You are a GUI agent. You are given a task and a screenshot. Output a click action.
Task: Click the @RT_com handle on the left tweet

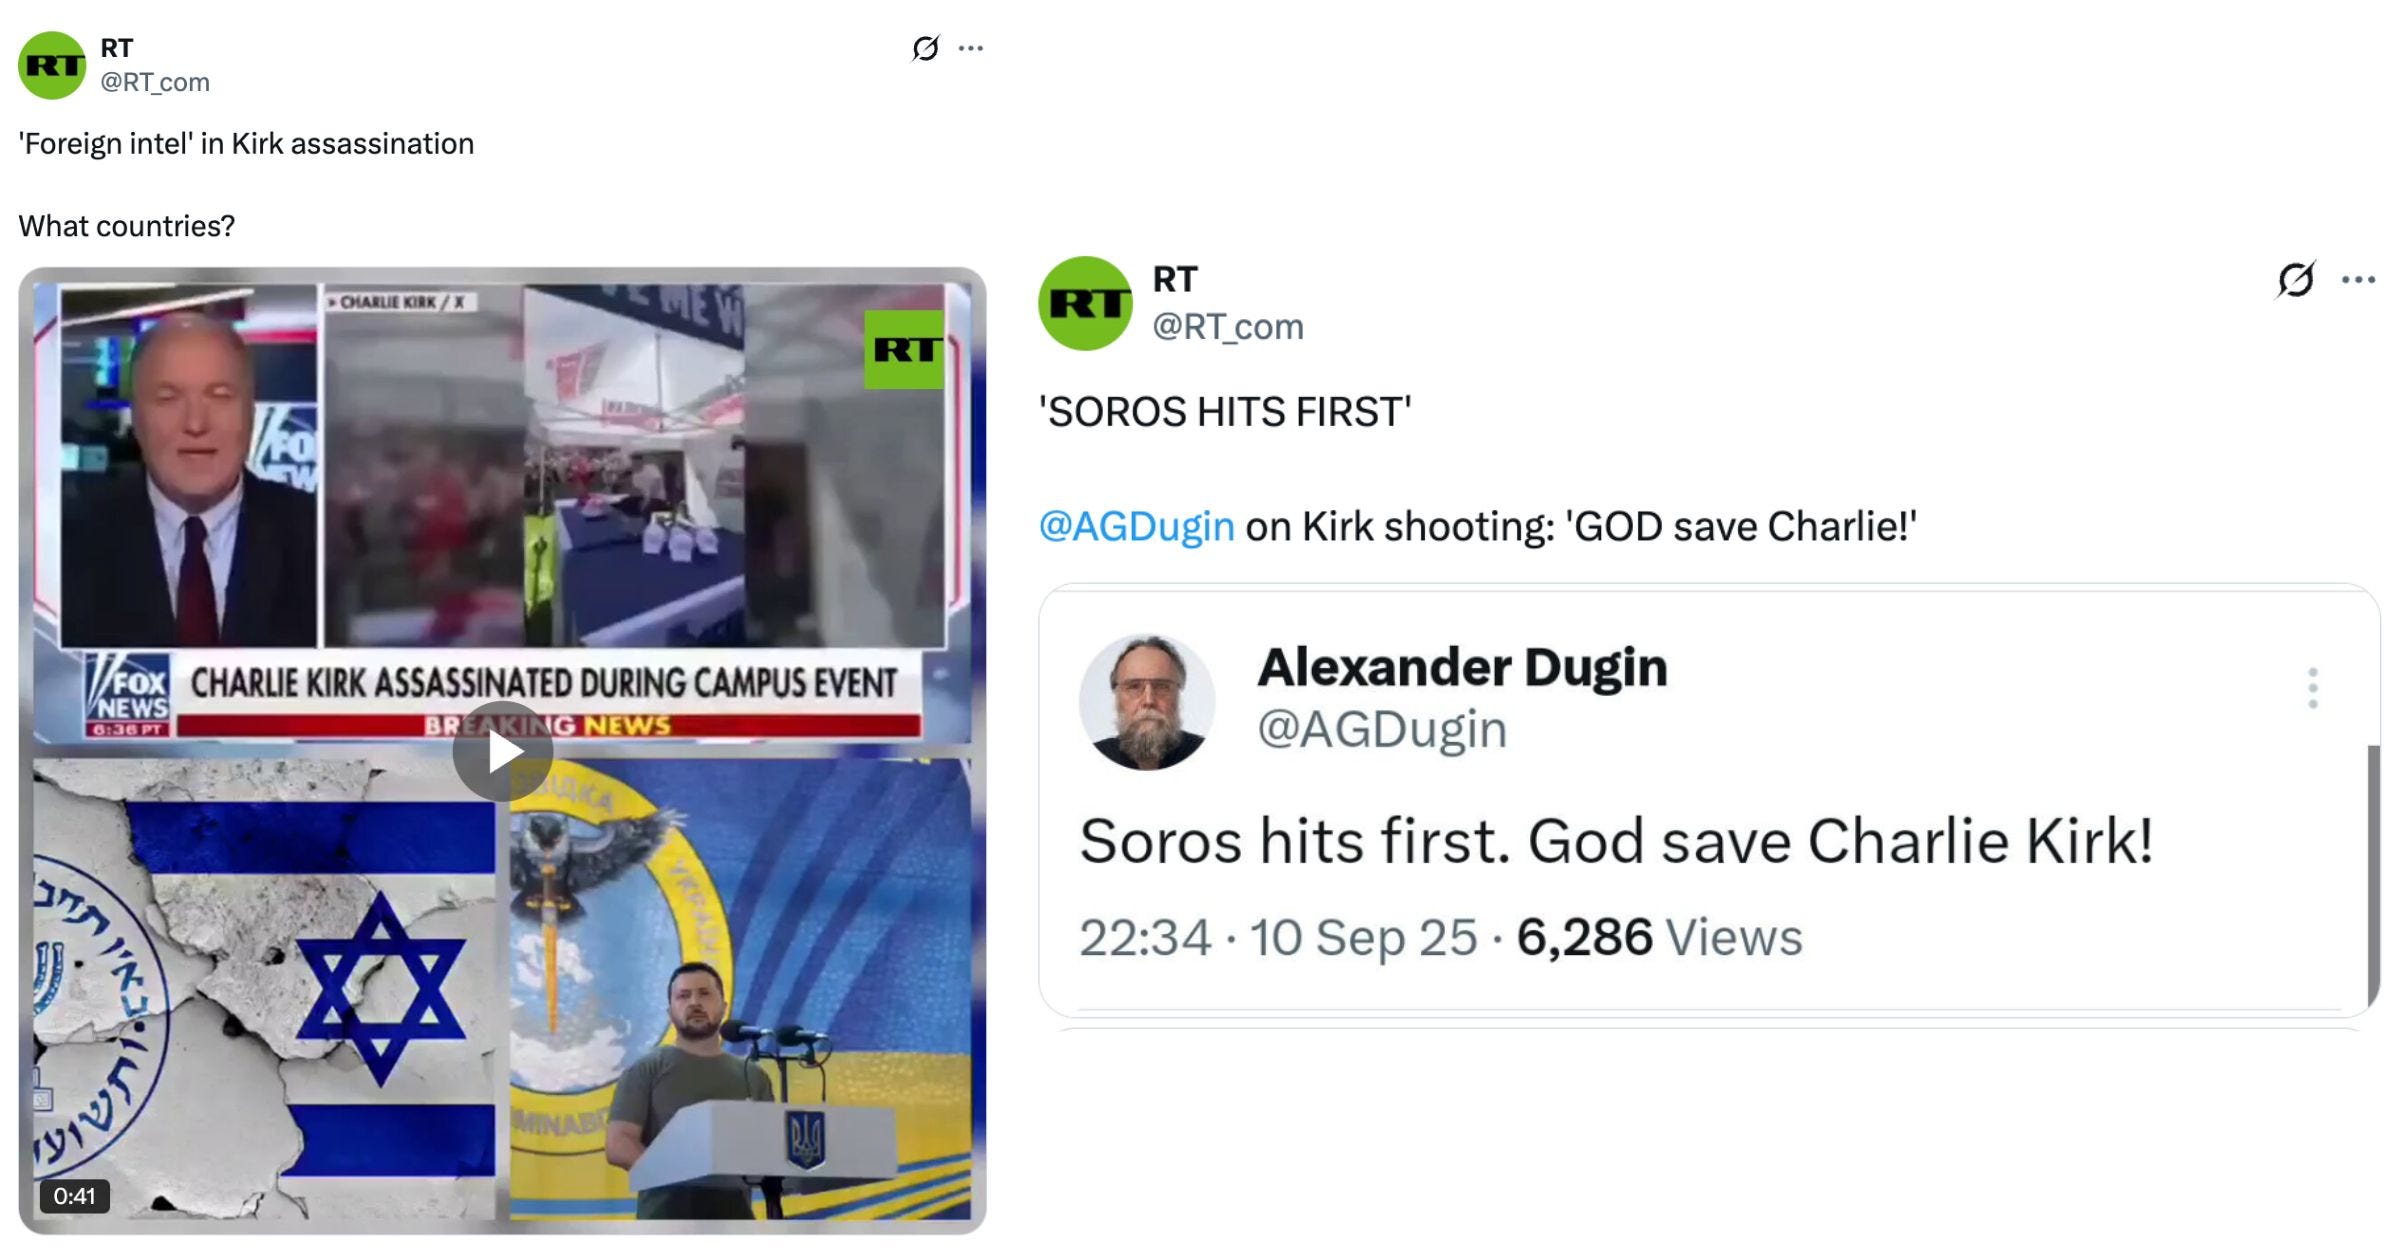[x=155, y=82]
